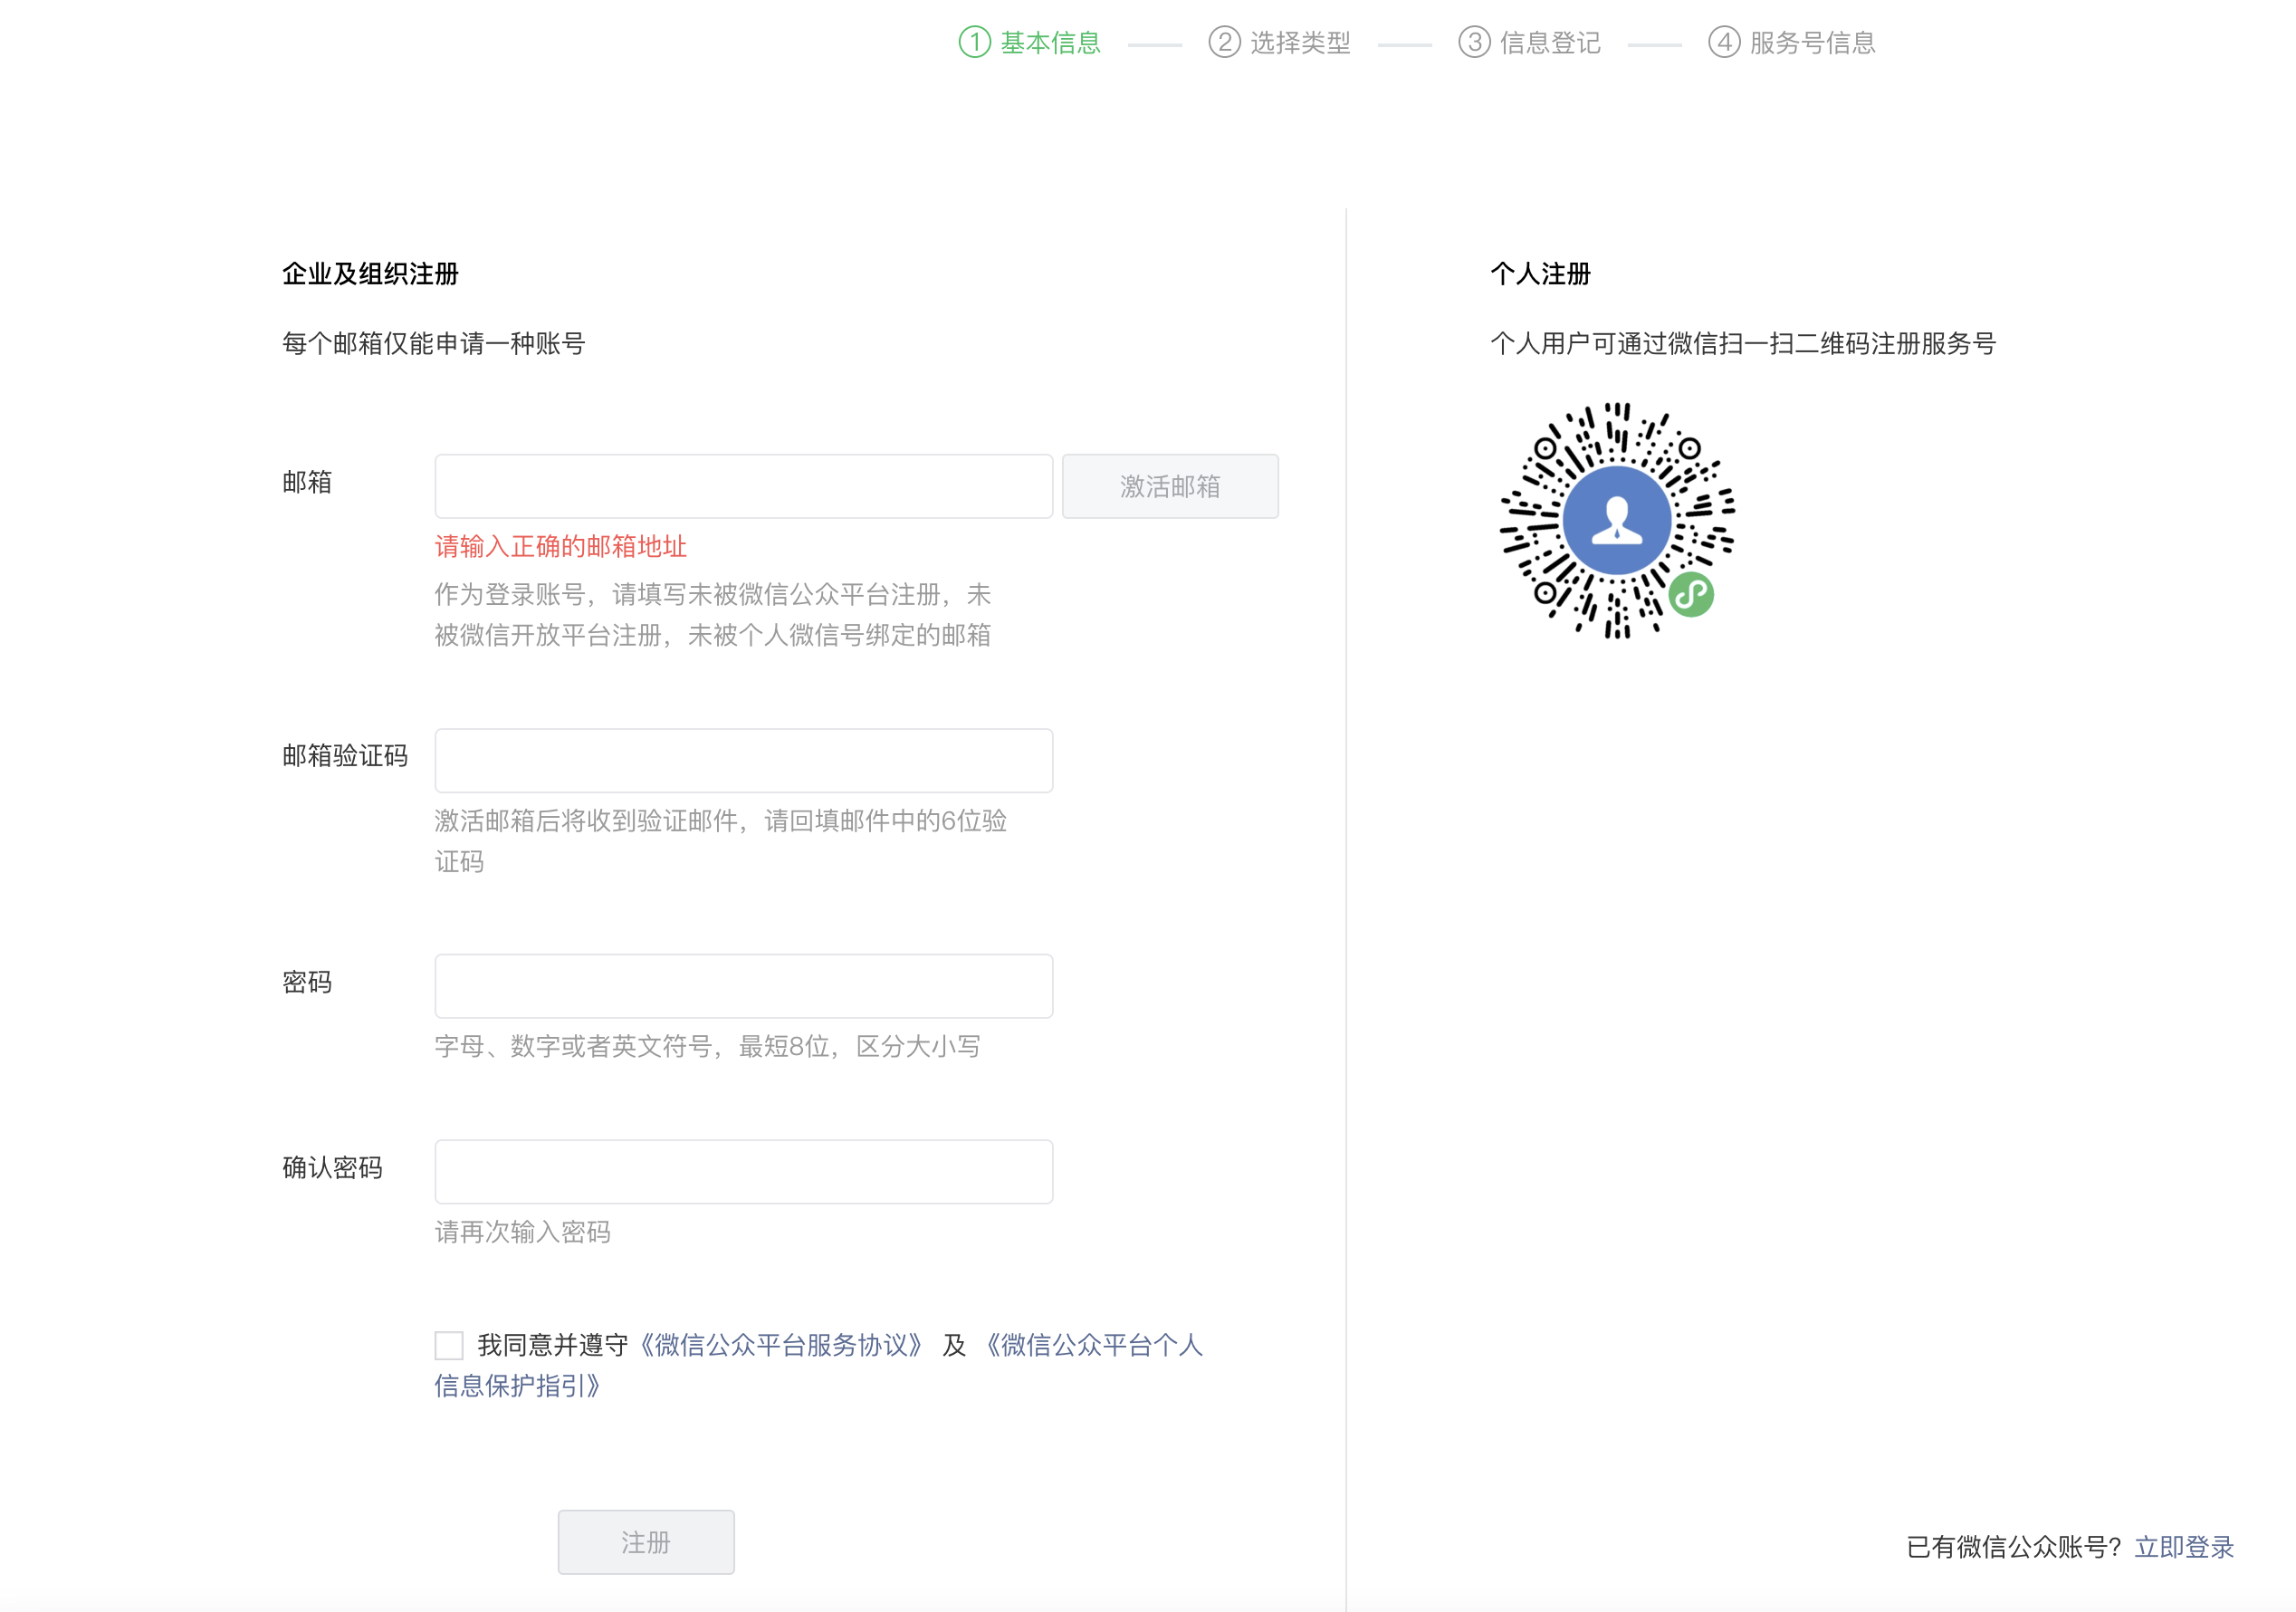This screenshot has height=1612, width=2296.
Task: Click the text 已有微信公众账号？
Action: tap(2014, 1547)
